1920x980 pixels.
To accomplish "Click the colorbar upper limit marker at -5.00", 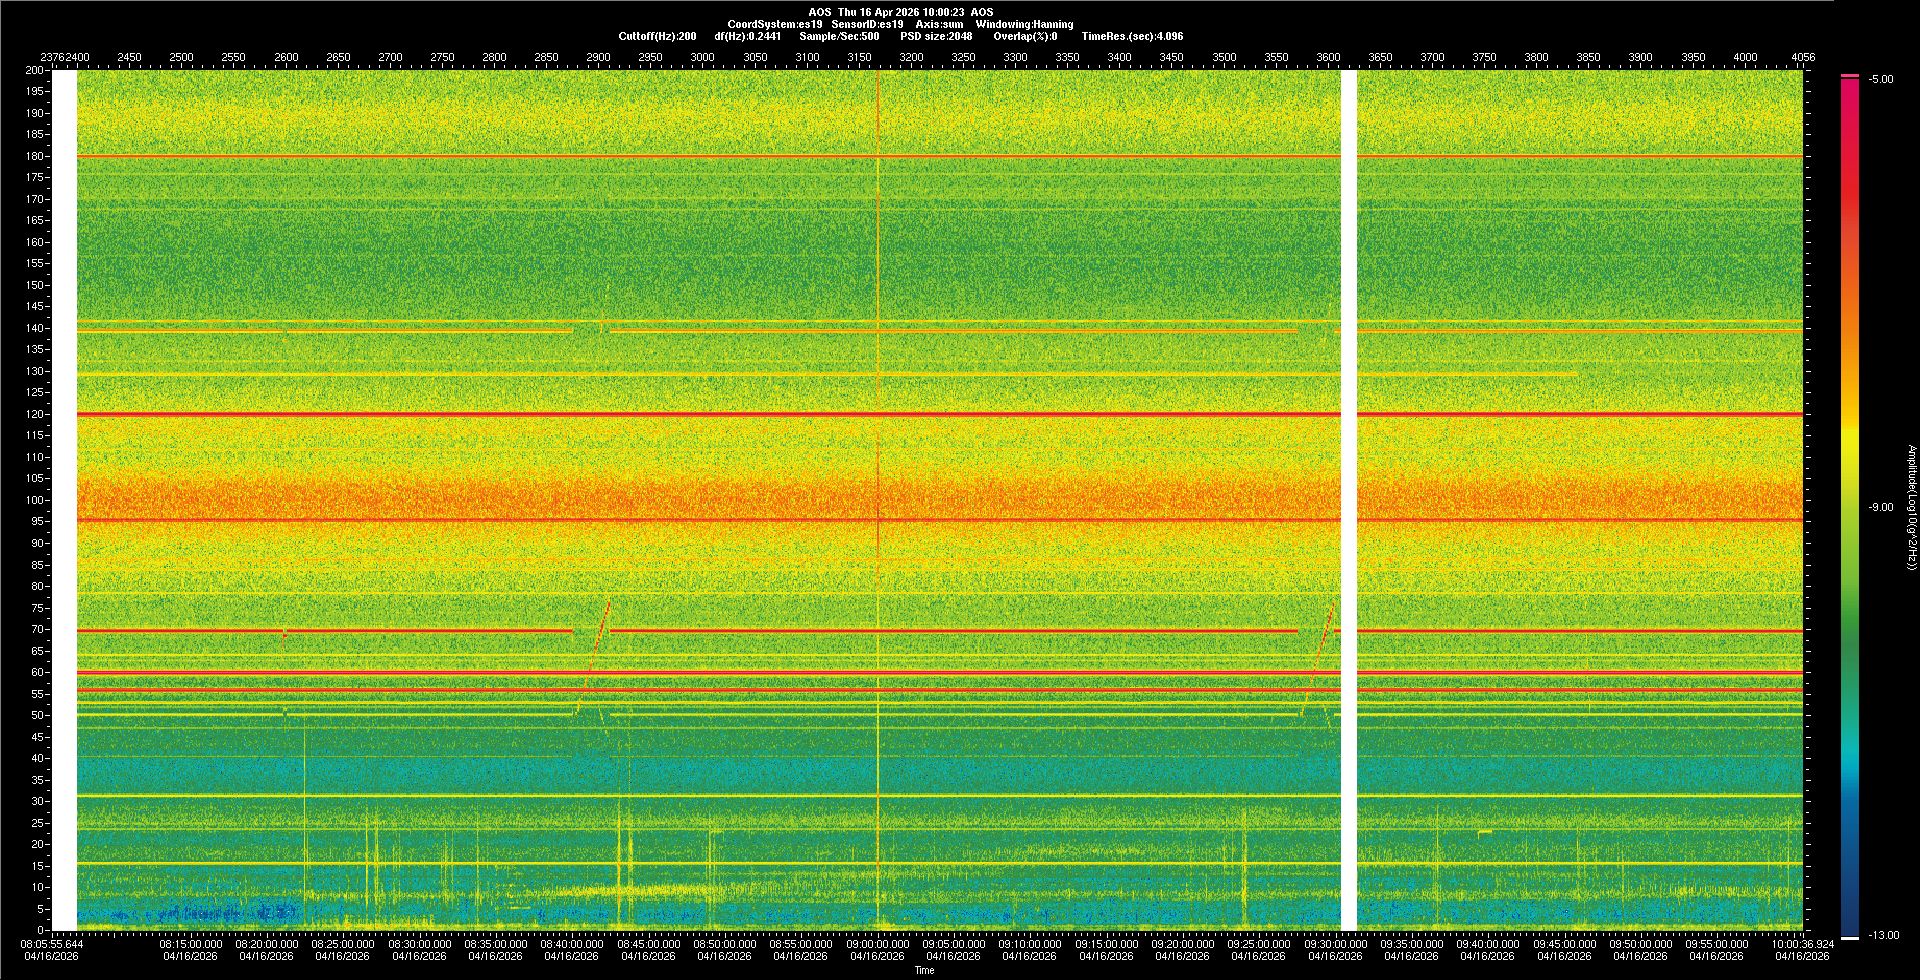I will [x=1850, y=77].
